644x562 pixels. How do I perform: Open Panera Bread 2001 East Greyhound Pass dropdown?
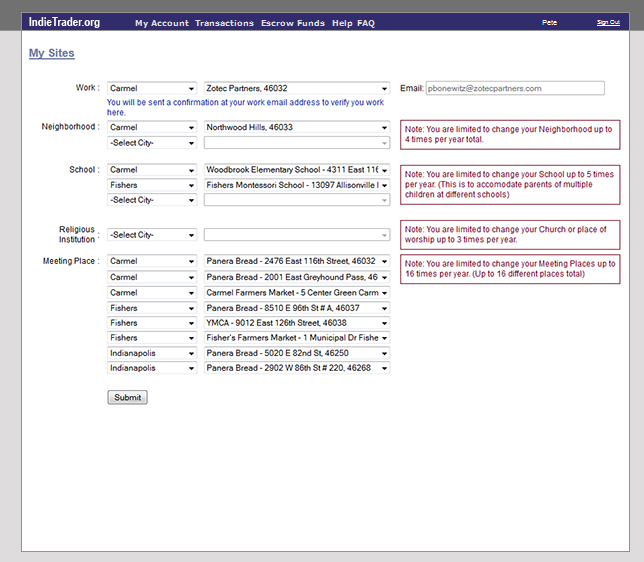coord(297,277)
